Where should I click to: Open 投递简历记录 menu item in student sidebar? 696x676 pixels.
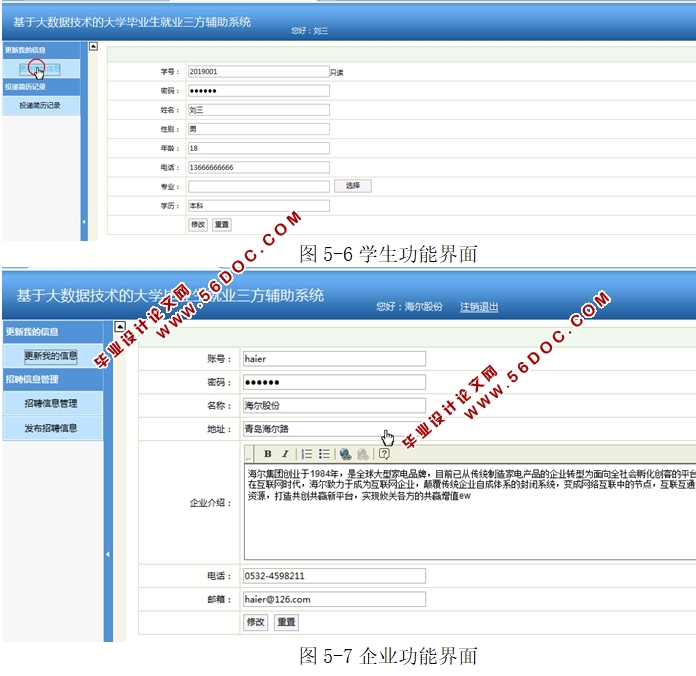point(40,105)
